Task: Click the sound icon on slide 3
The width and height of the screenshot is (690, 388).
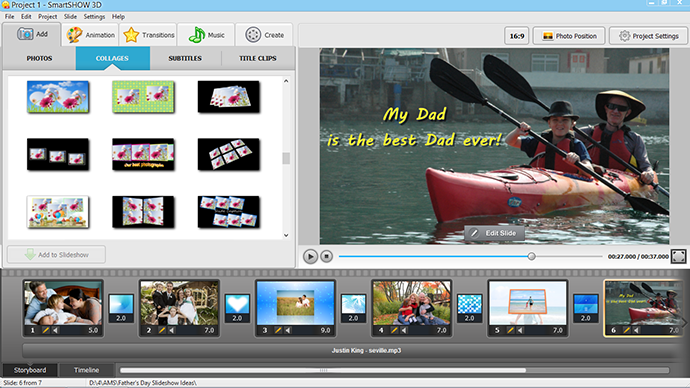Action: point(288,330)
